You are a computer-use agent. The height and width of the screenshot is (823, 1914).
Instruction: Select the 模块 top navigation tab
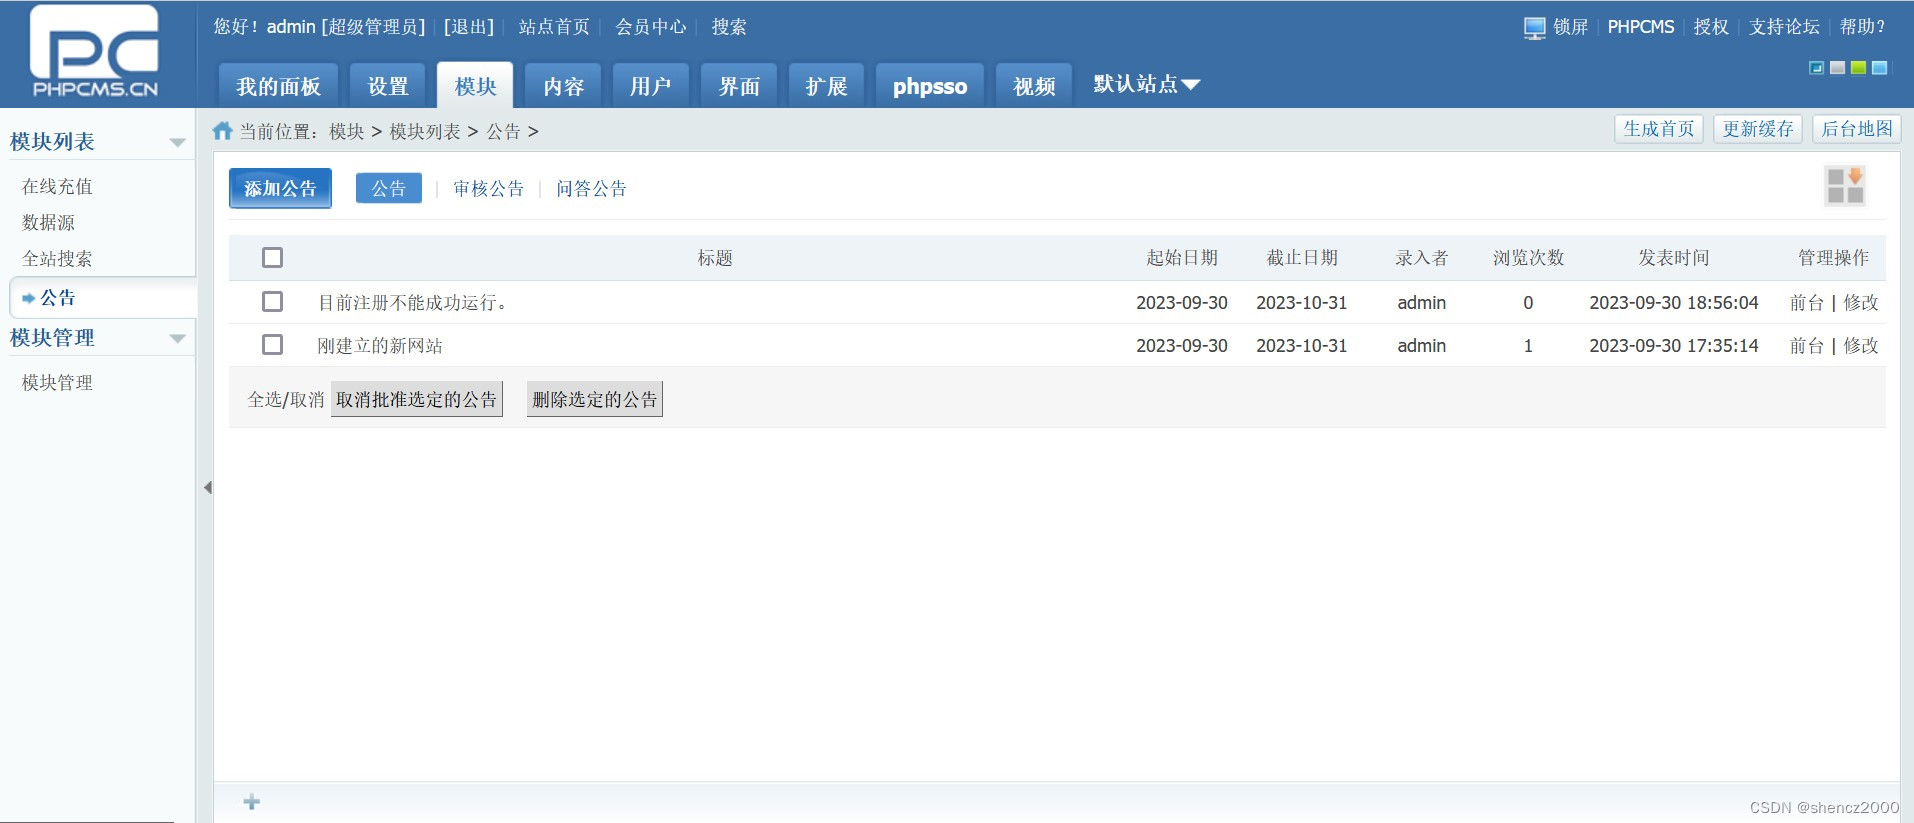(x=475, y=86)
